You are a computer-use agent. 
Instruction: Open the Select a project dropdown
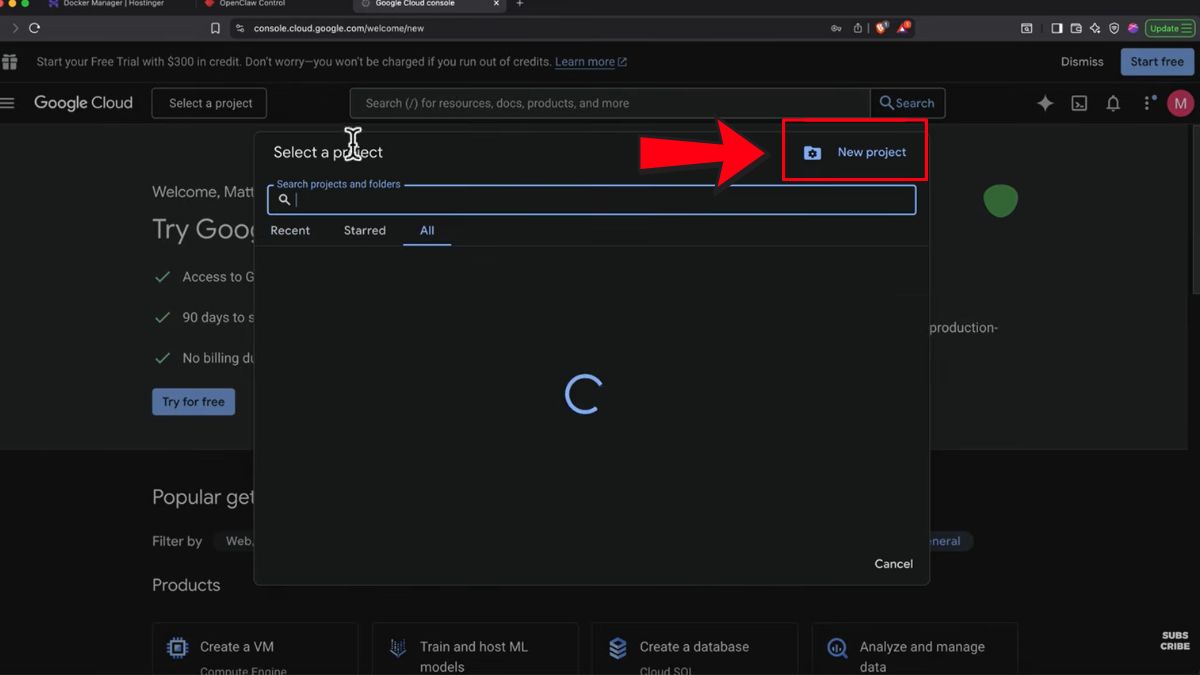(208, 103)
